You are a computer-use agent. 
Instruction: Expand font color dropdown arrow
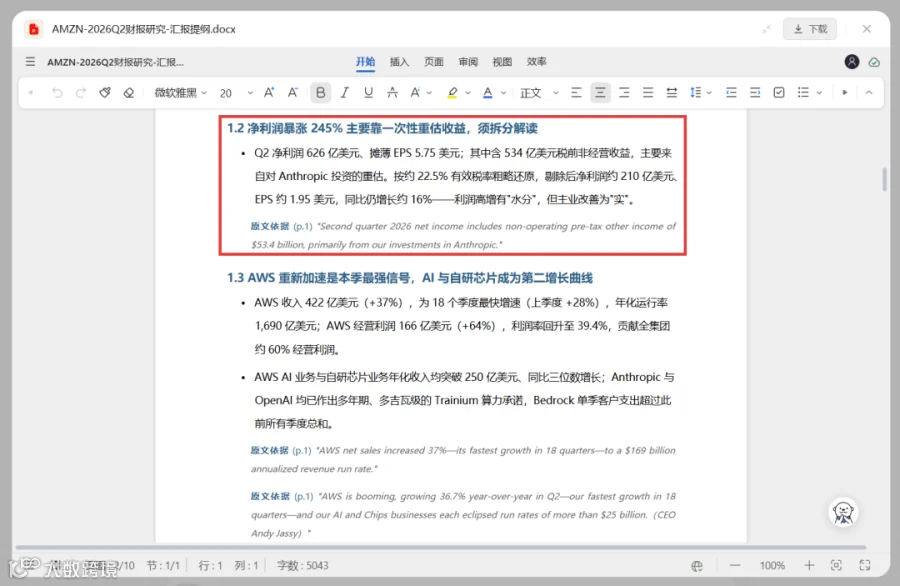[503, 93]
